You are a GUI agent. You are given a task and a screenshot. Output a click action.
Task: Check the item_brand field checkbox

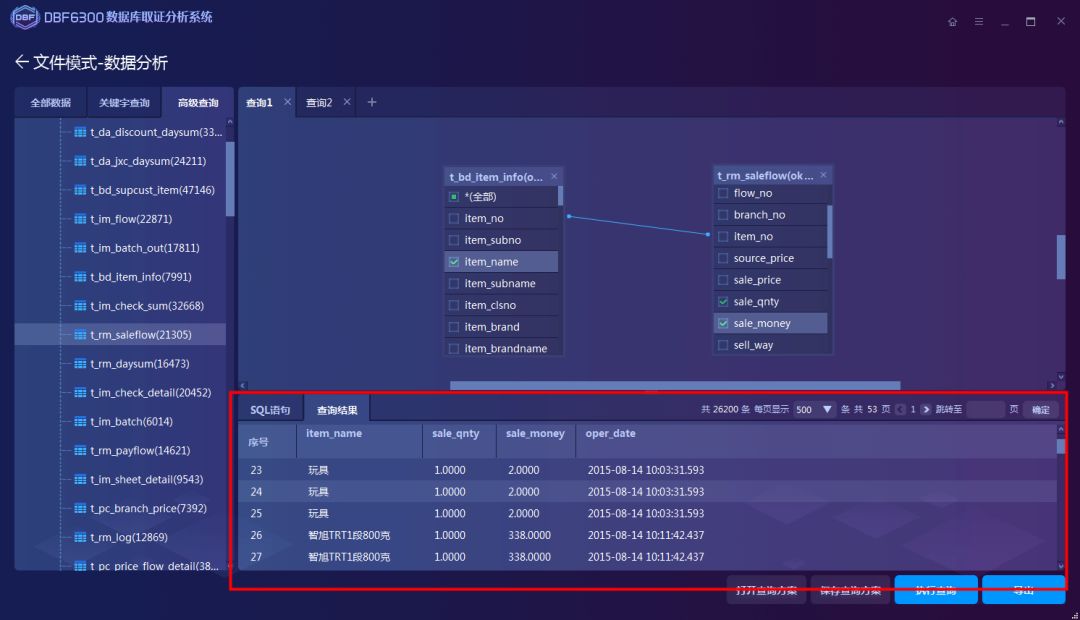pos(454,327)
